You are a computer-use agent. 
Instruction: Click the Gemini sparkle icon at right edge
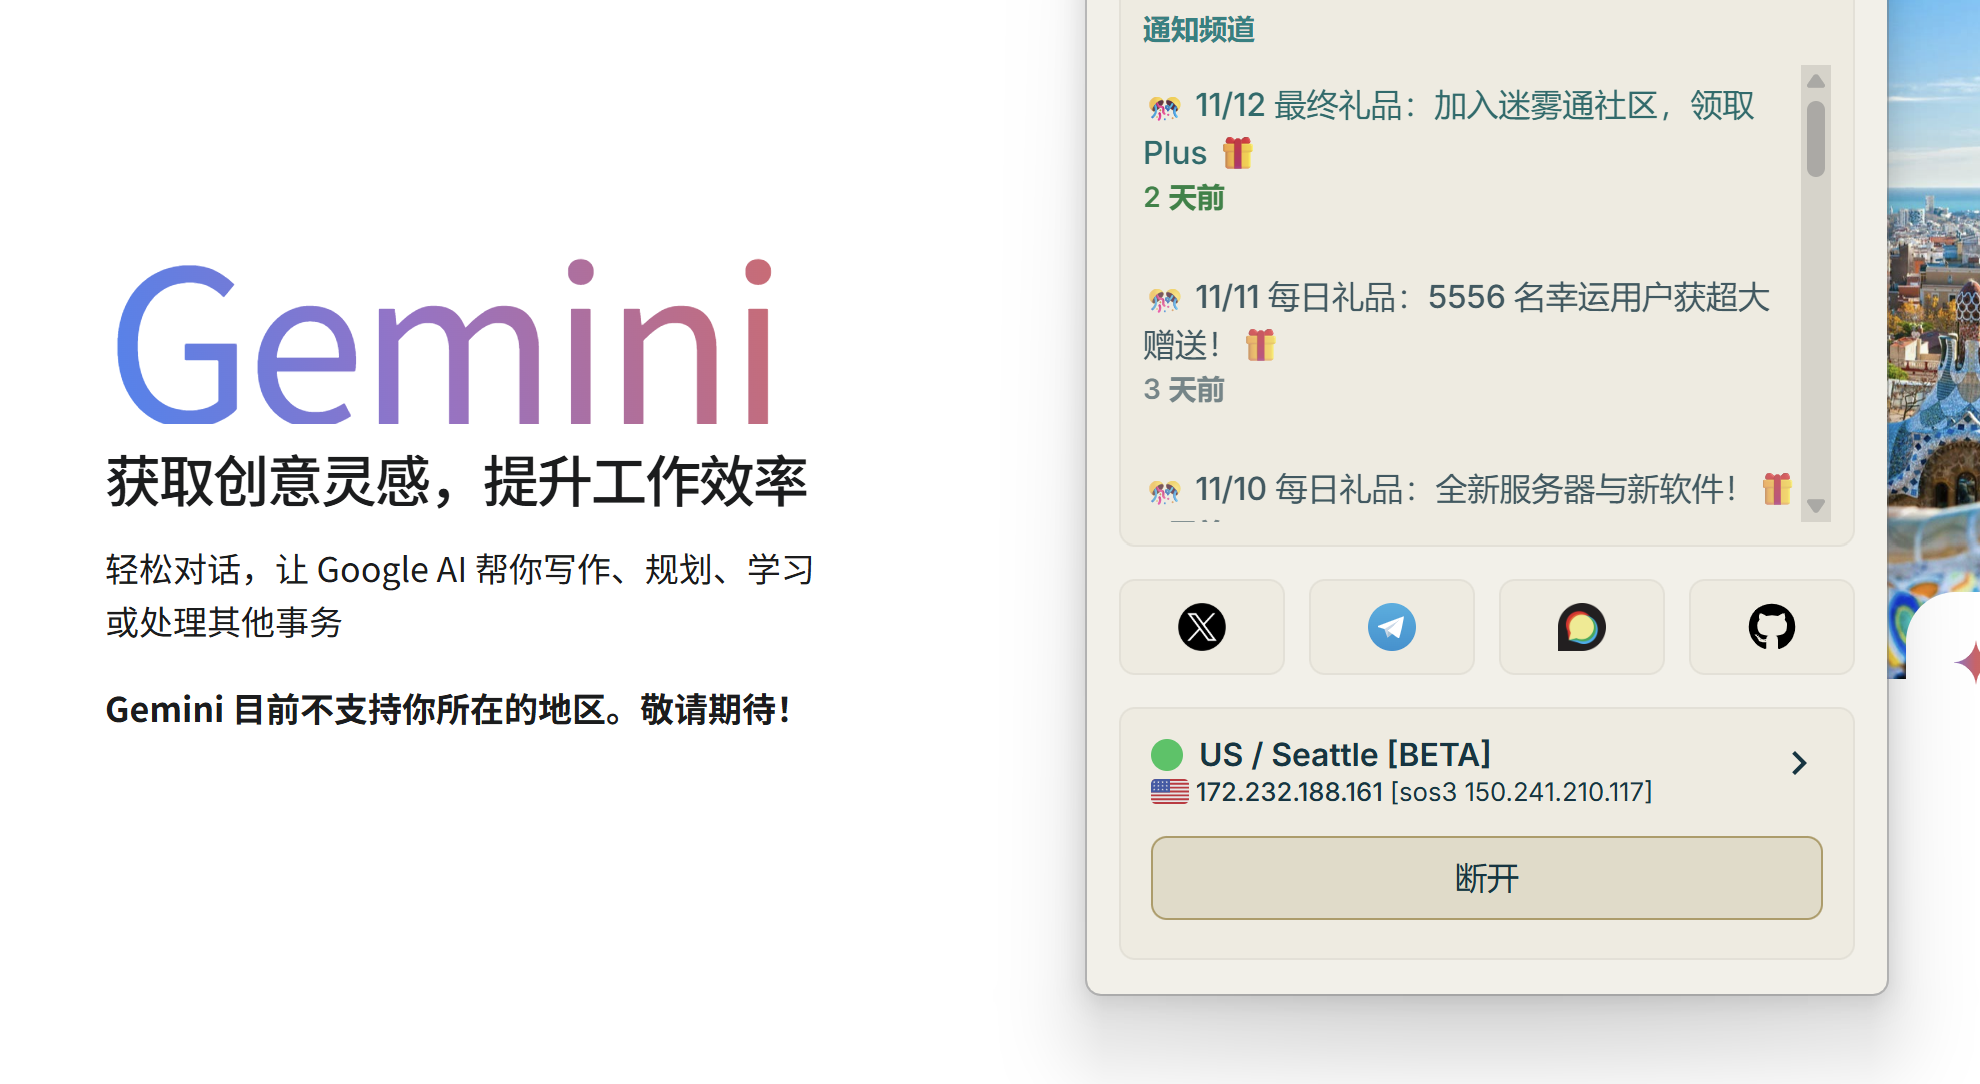click(1968, 662)
